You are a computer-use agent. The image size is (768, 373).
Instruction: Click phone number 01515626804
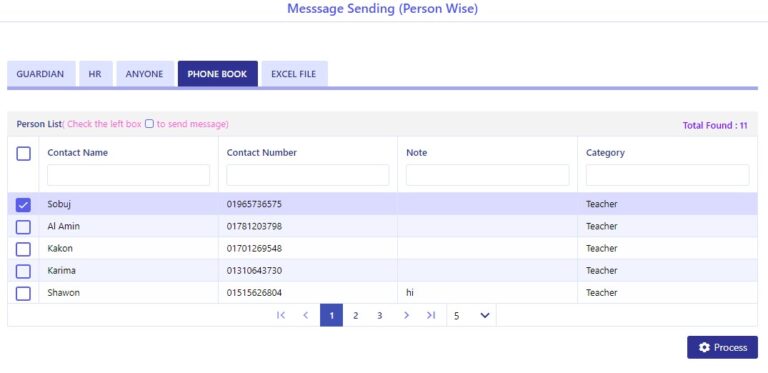(x=254, y=293)
